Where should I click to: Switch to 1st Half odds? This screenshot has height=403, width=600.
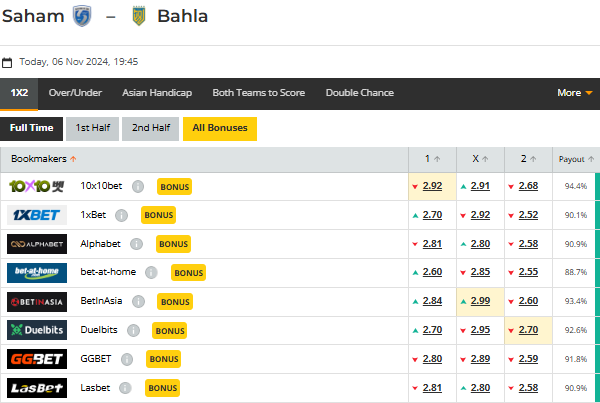point(92,128)
